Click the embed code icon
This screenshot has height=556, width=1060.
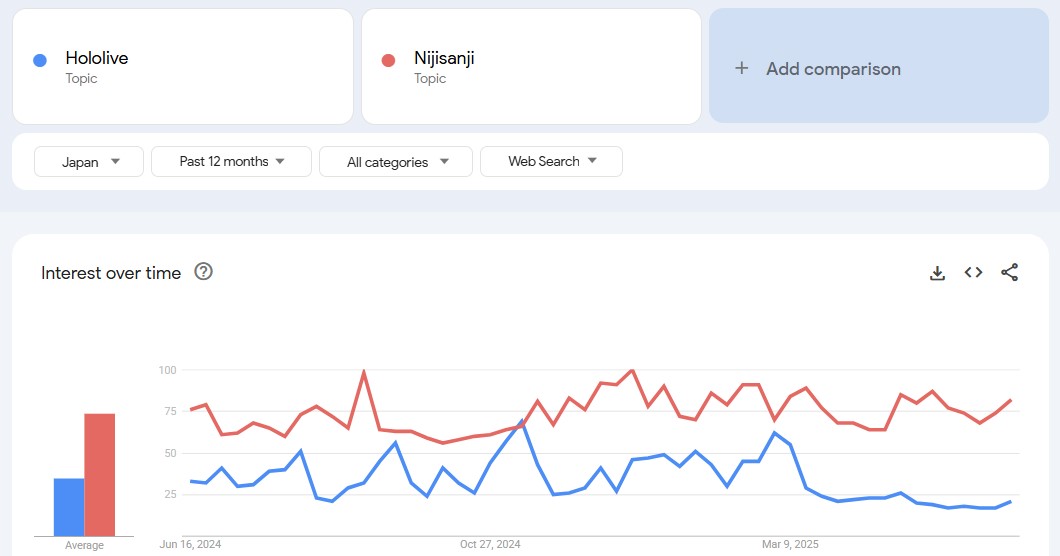(973, 273)
